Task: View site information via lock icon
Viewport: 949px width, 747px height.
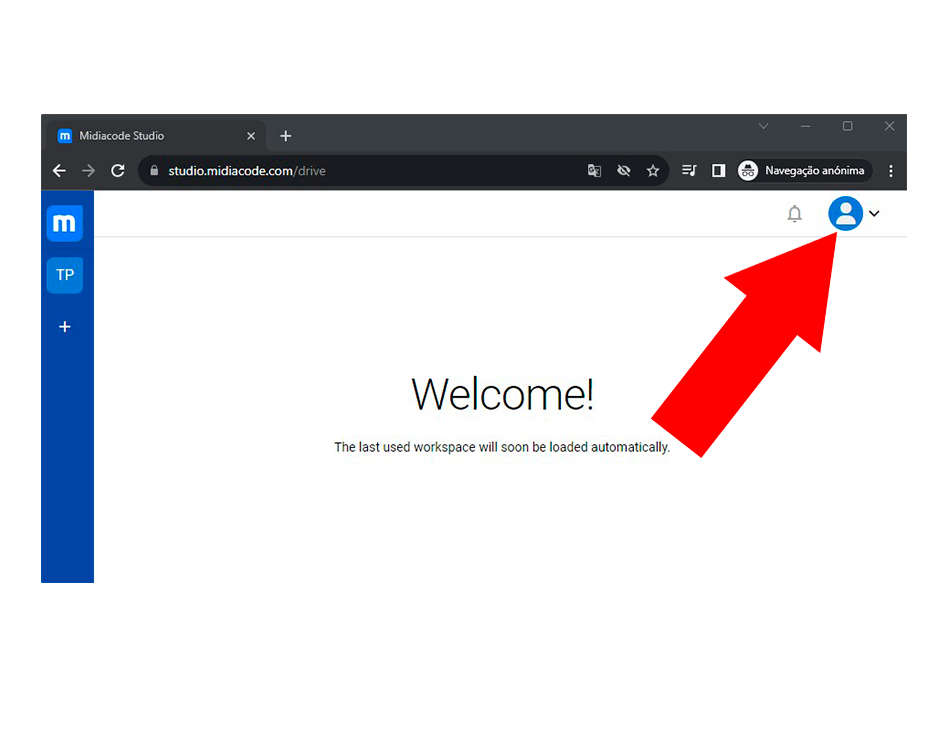Action: (x=154, y=171)
